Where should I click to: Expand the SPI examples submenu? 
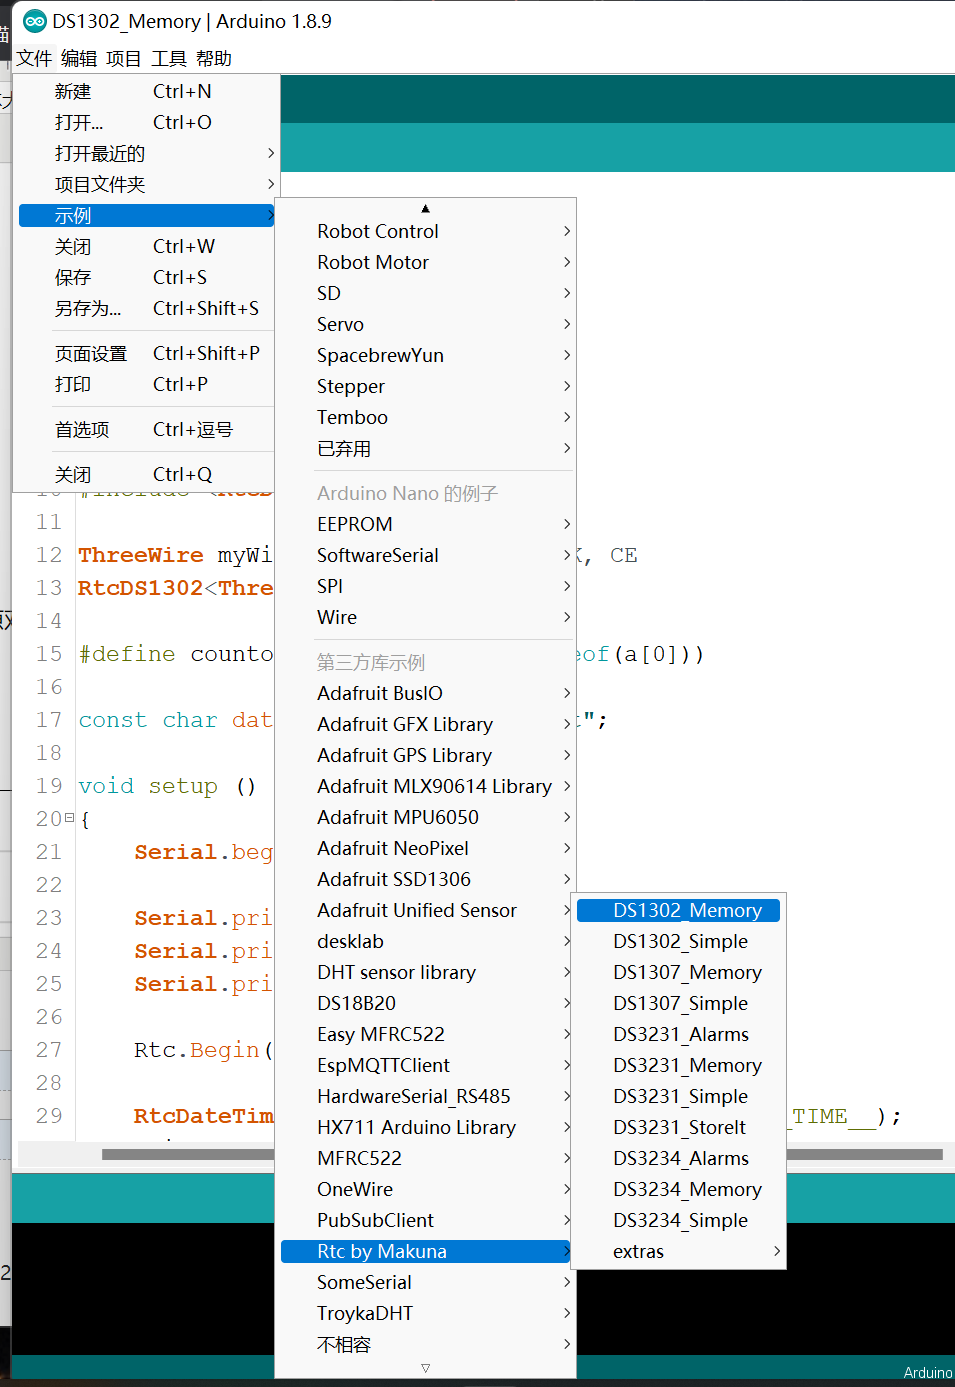tap(425, 586)
